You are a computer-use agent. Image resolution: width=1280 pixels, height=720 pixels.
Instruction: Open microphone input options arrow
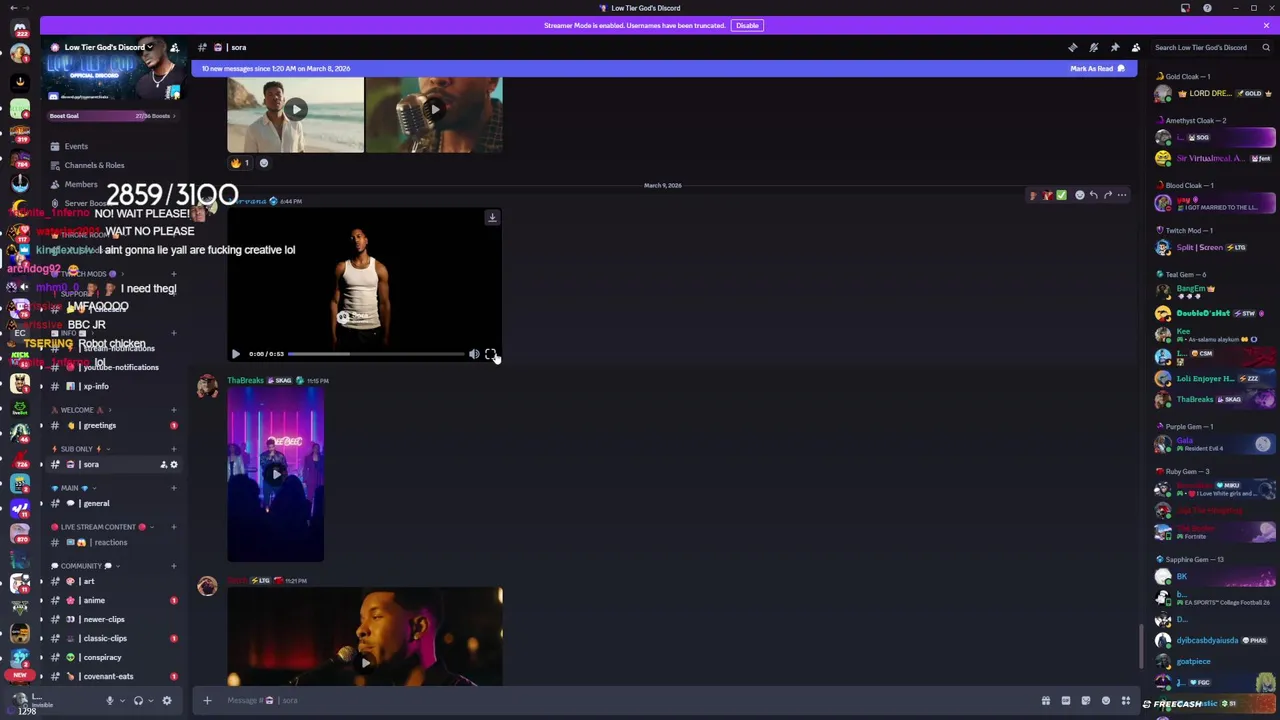(122, 701)
